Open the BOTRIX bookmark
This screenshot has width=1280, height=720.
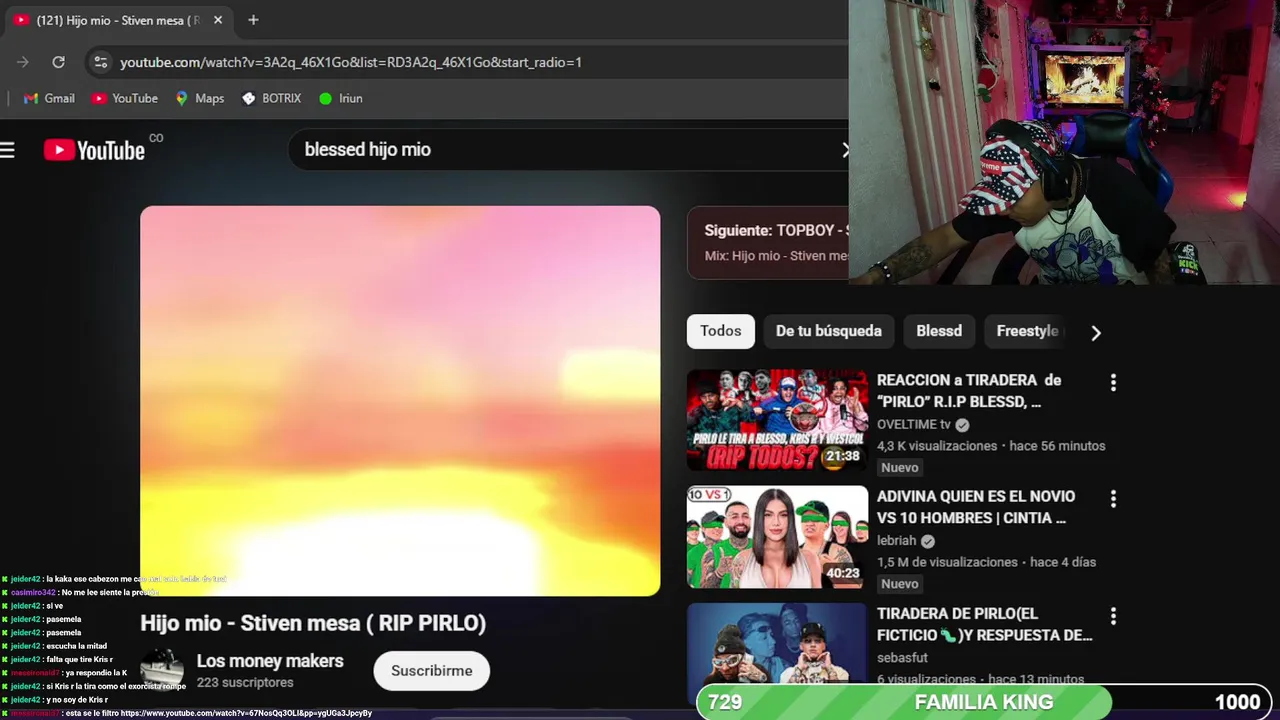(271, 98)
